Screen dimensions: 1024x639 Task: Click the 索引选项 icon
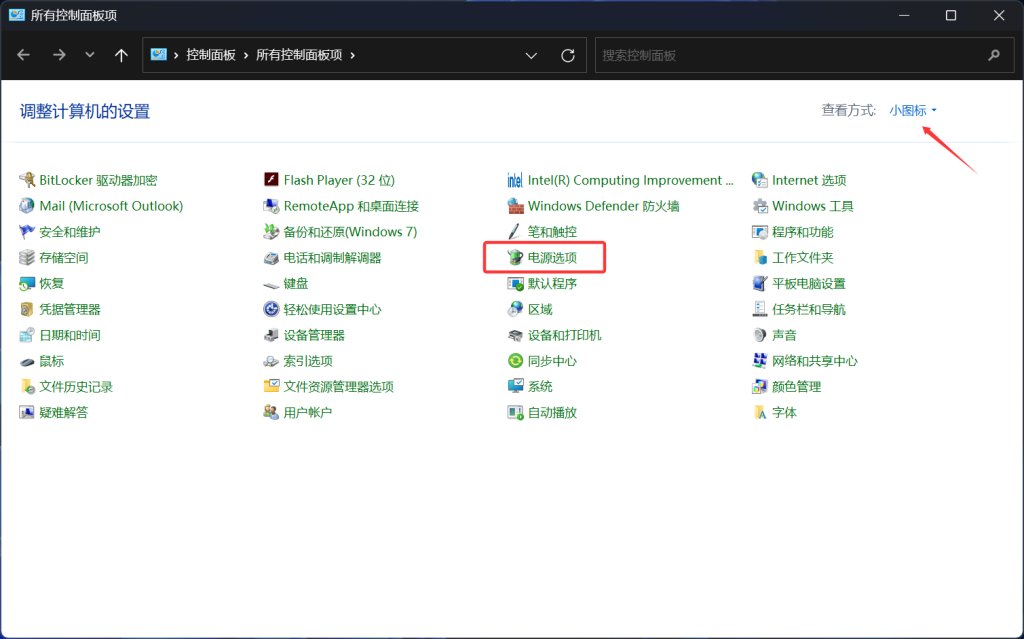(271, 361)
